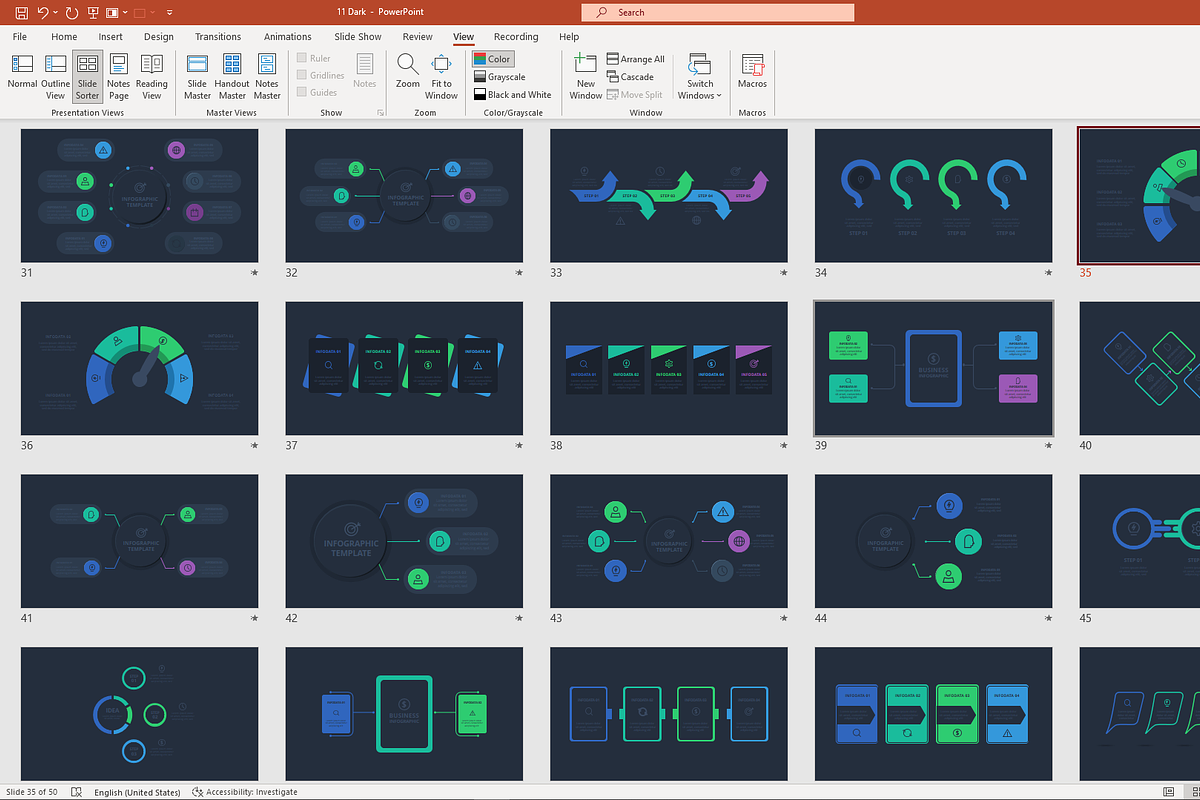
Task: Switch to Black and White mode
Action: pyautogui.click(x=513, y=95)
